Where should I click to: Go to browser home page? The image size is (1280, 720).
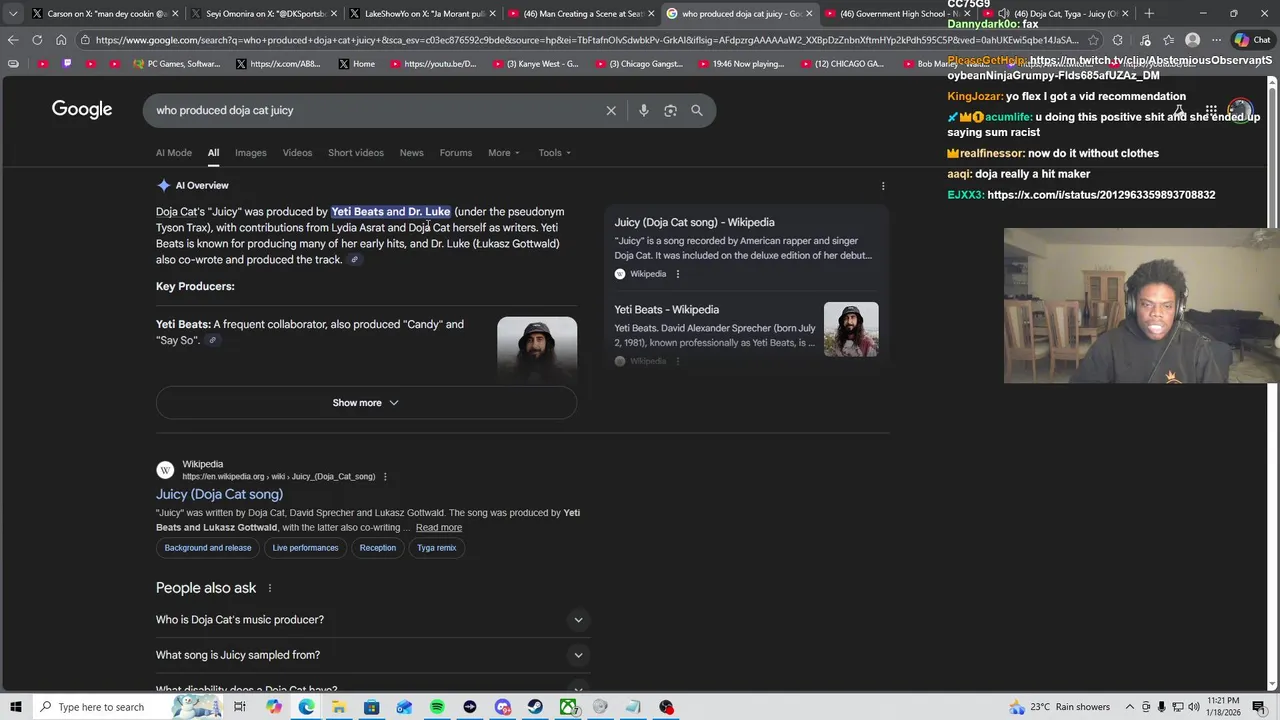(x=61, y=40)
